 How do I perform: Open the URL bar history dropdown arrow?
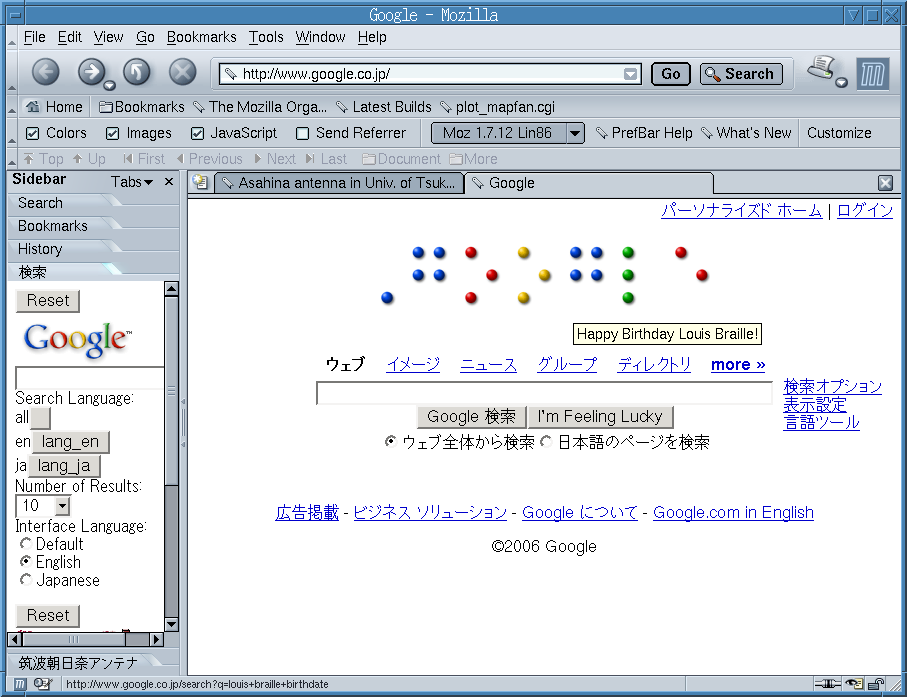631,74
